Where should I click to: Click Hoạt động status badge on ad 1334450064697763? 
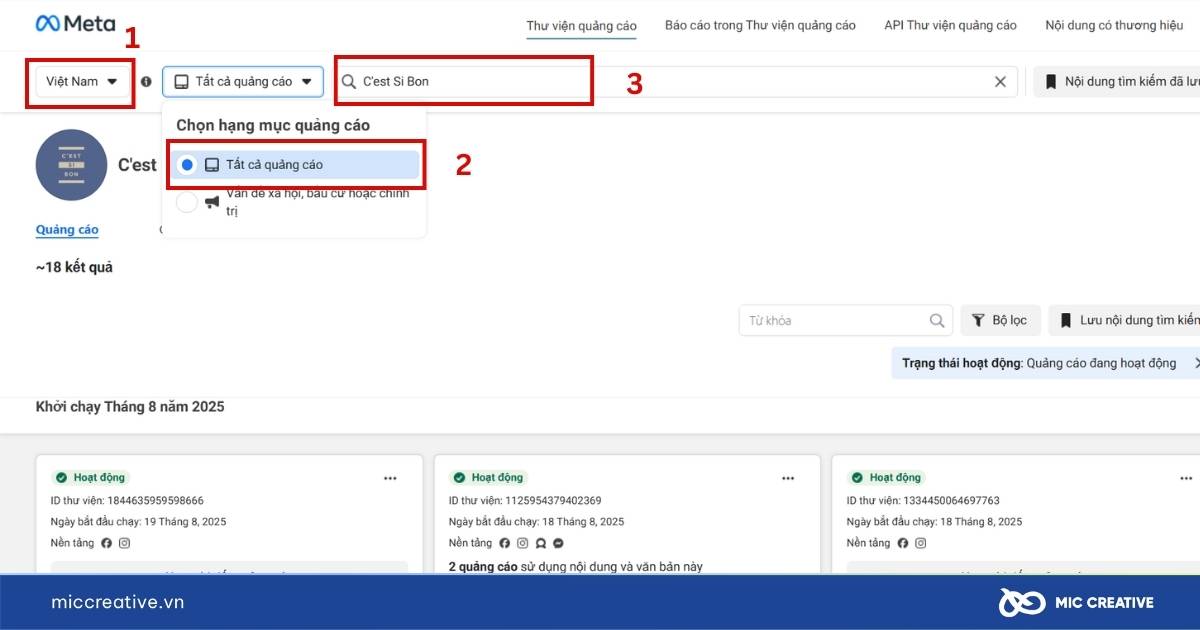[886, 478]
